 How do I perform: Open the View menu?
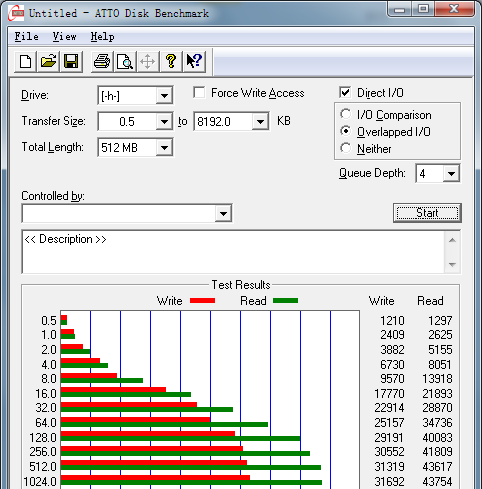64,37
